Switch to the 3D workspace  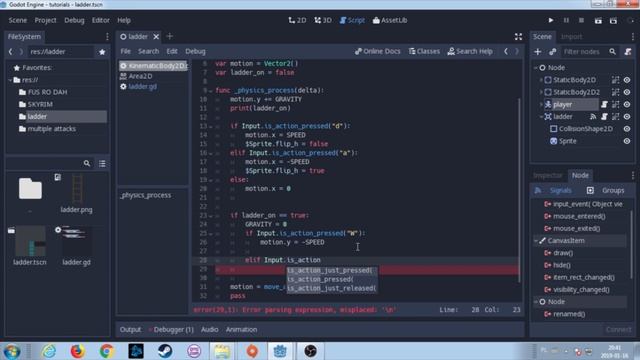coord(323,20)
